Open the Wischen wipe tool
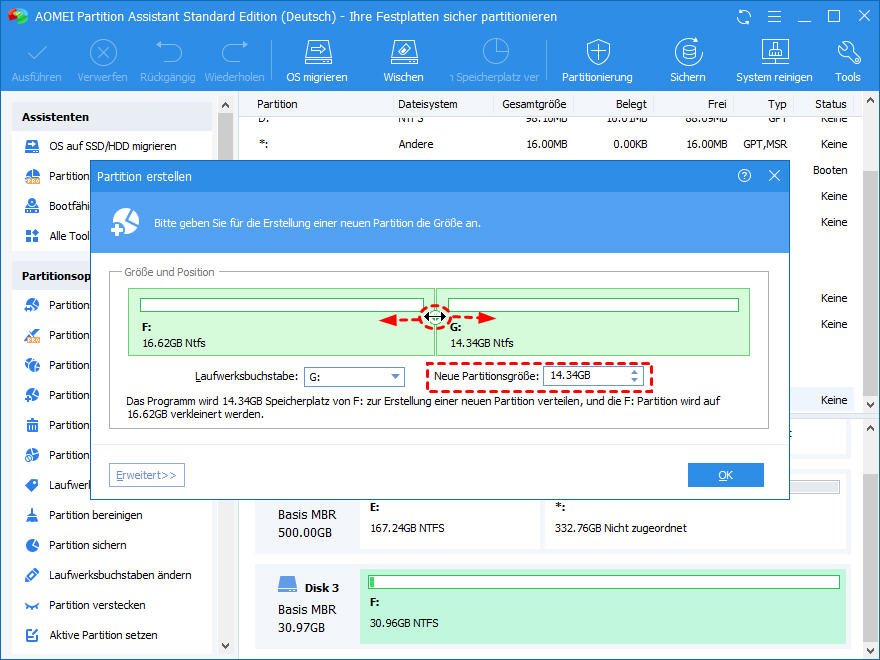The height and width of the screenshot is (660, 880). pyautogui.click(x=404, y=61)
